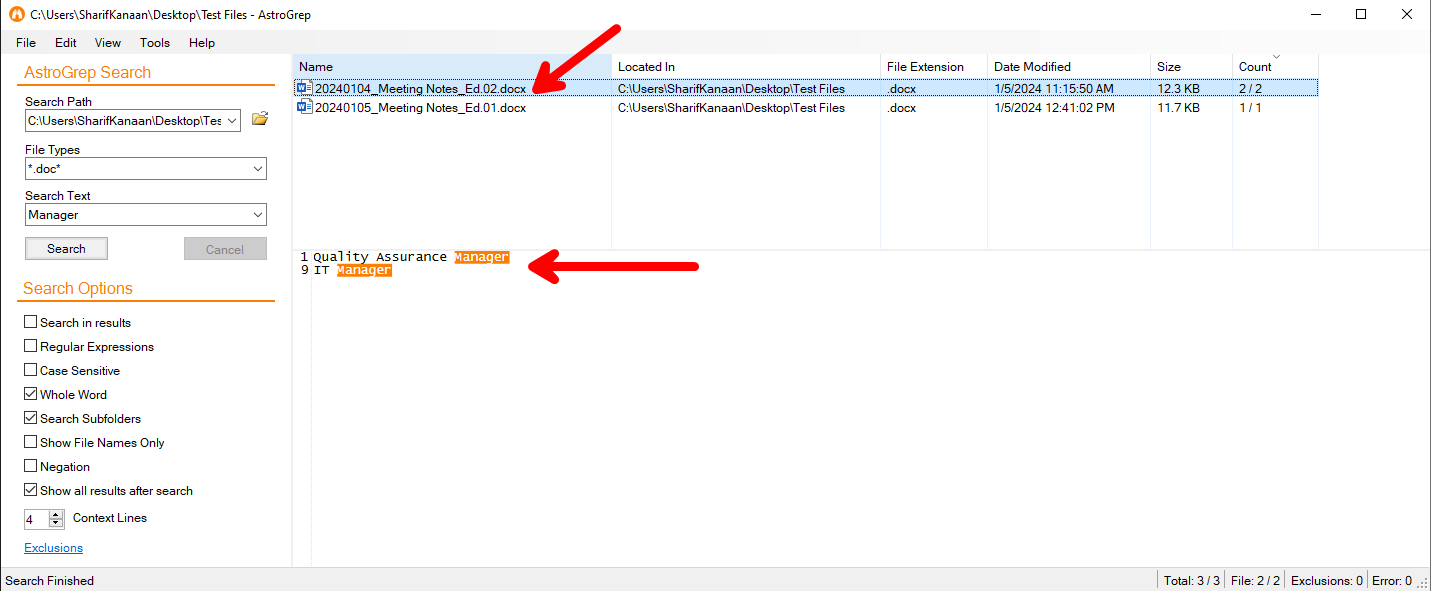This screenshot has height=591, width=1431.
Task: Open the Tools menu
Action: 155,43
